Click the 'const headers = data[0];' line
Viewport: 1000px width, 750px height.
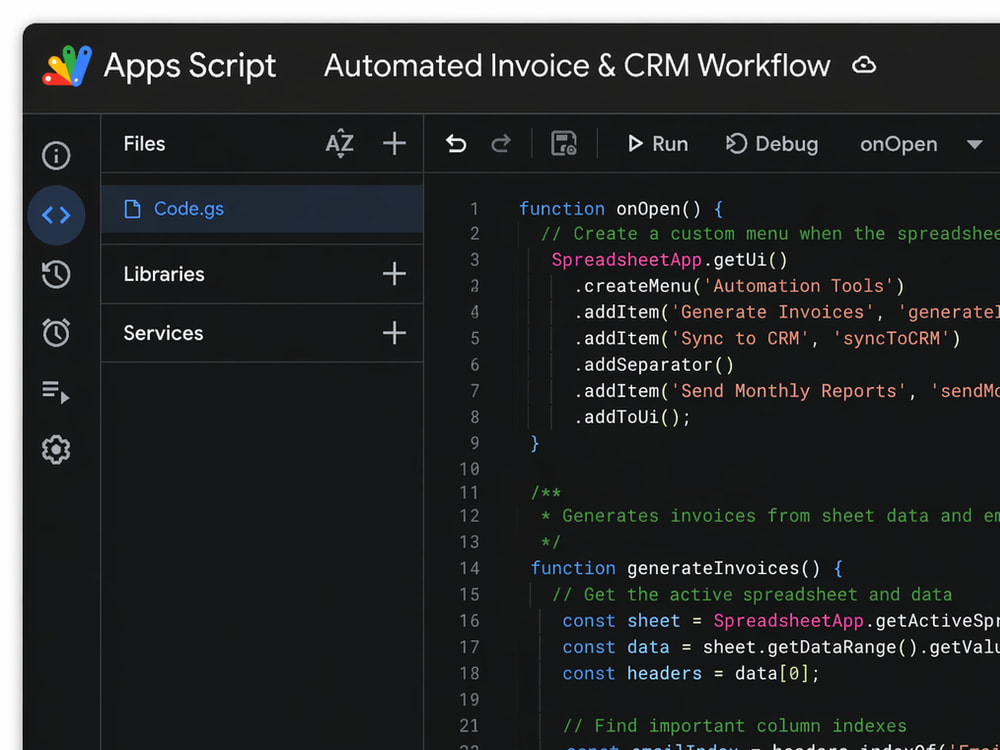(691, 673)
